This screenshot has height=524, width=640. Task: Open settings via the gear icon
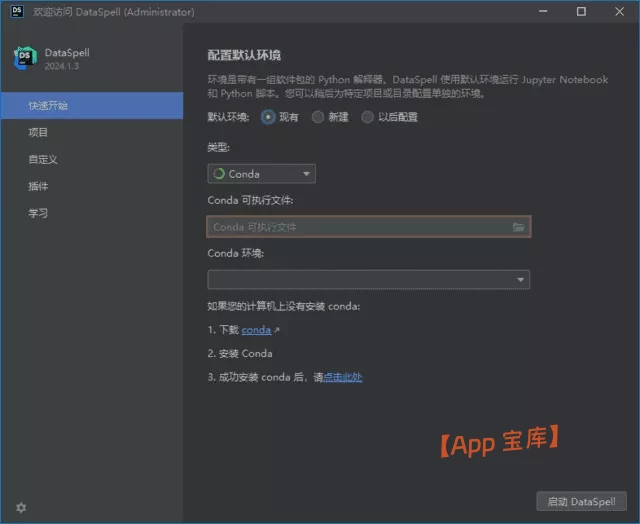click(x=21, y=507)
